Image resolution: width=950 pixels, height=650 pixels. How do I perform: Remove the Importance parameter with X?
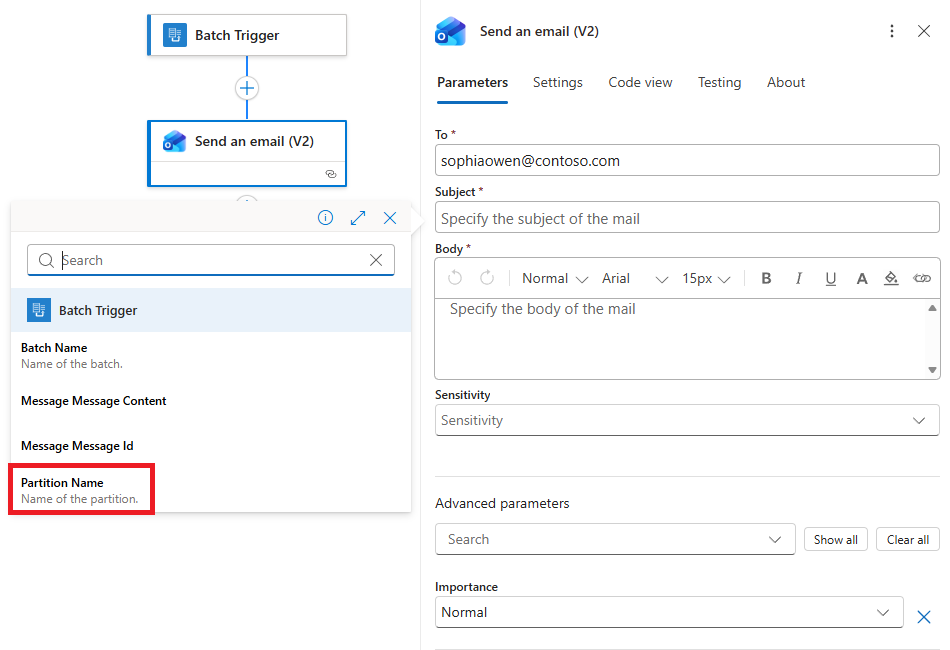[923, 617]
